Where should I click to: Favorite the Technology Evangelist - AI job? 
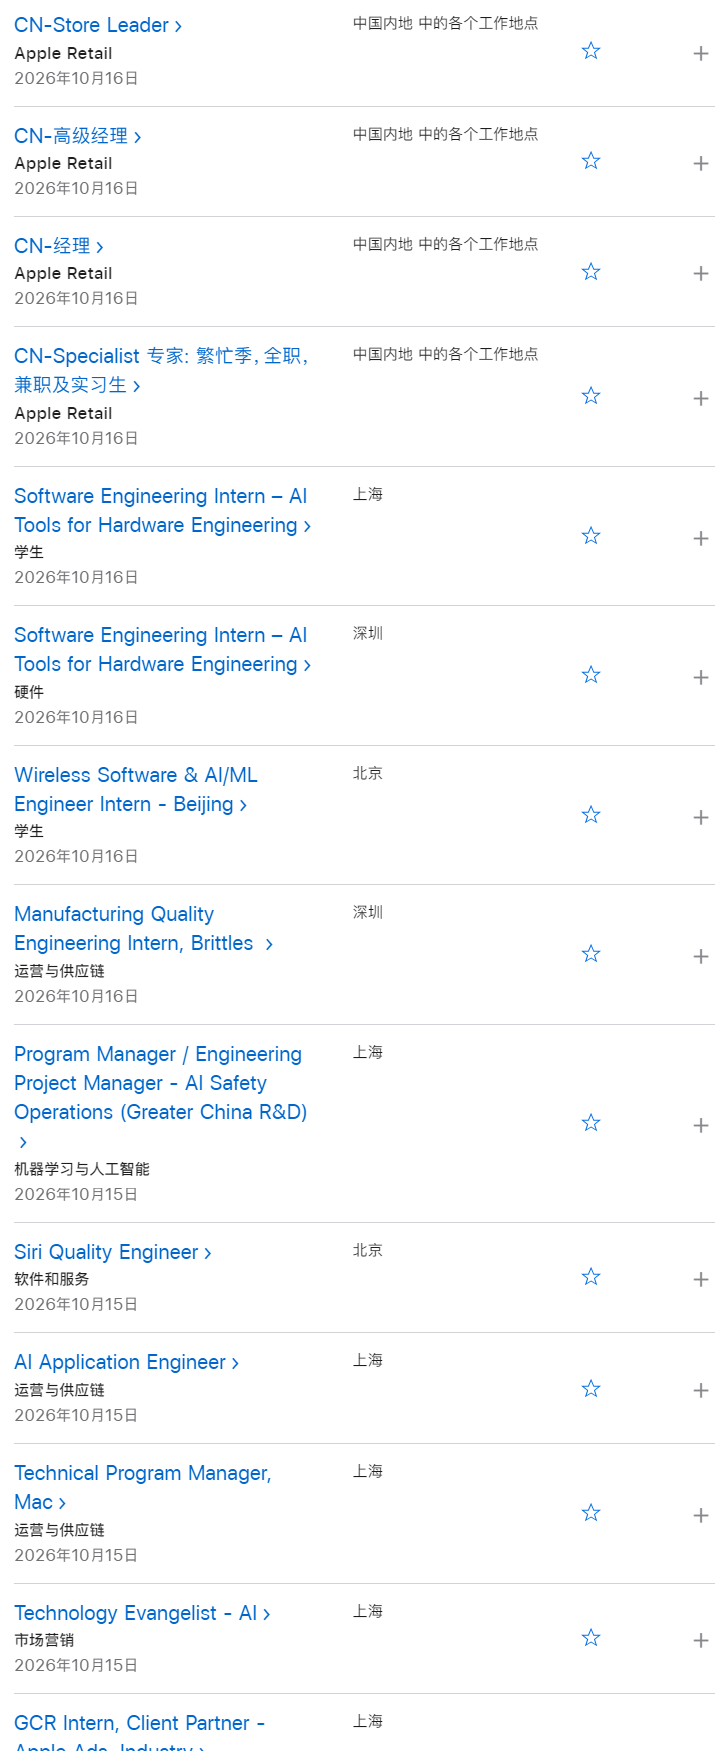591,1638
